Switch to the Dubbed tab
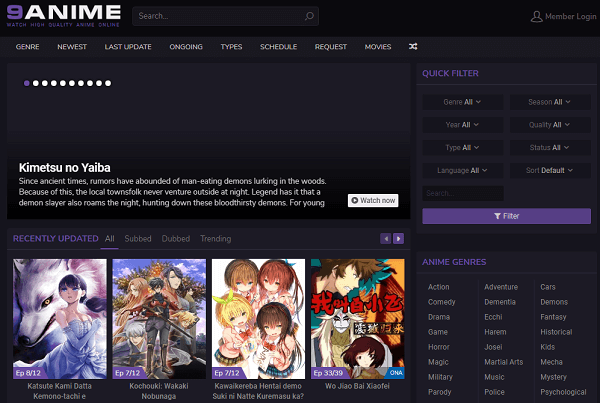Viewport: 600px width, 403px height. (176, 239)
